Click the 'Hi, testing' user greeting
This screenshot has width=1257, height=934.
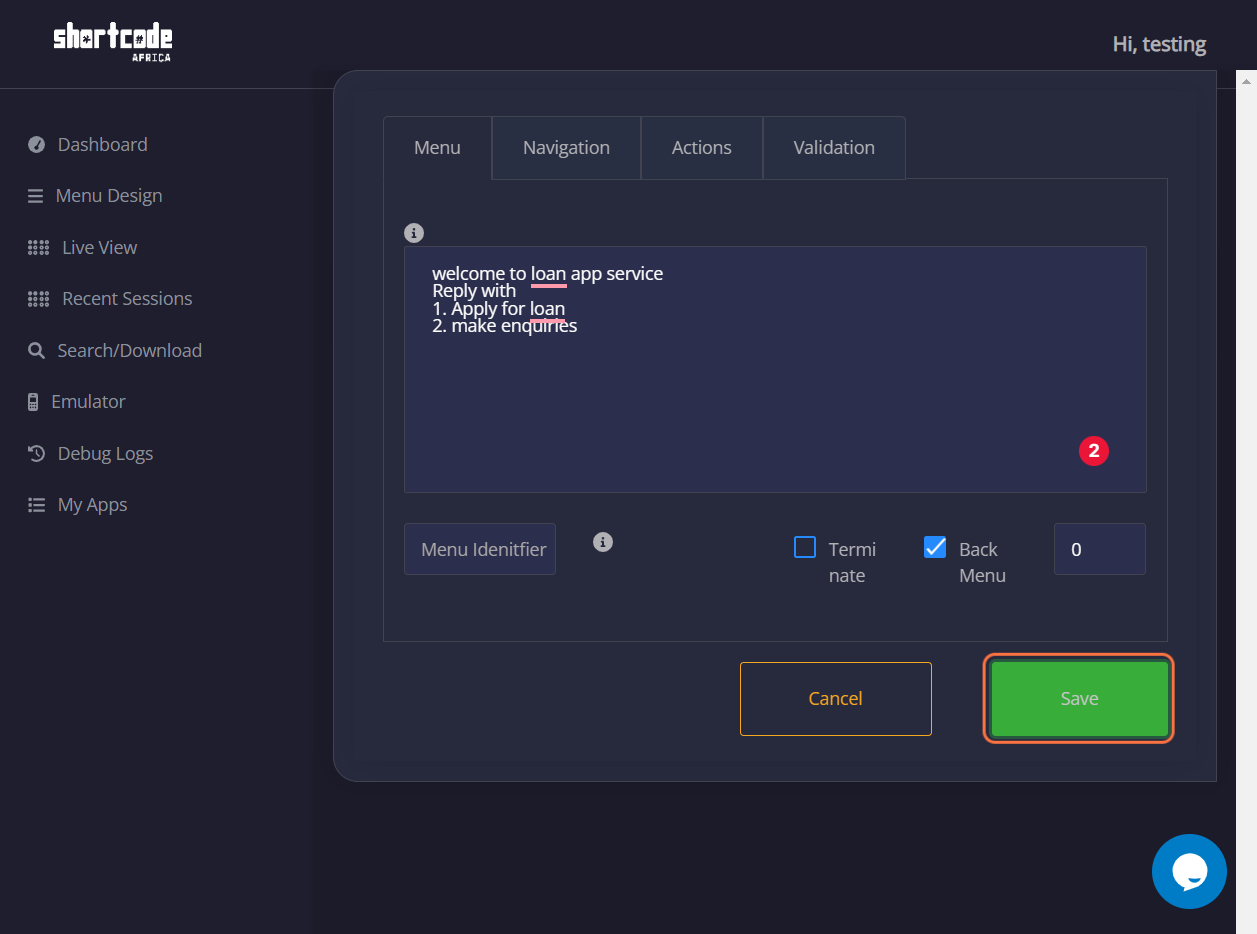coord(1159,44)
